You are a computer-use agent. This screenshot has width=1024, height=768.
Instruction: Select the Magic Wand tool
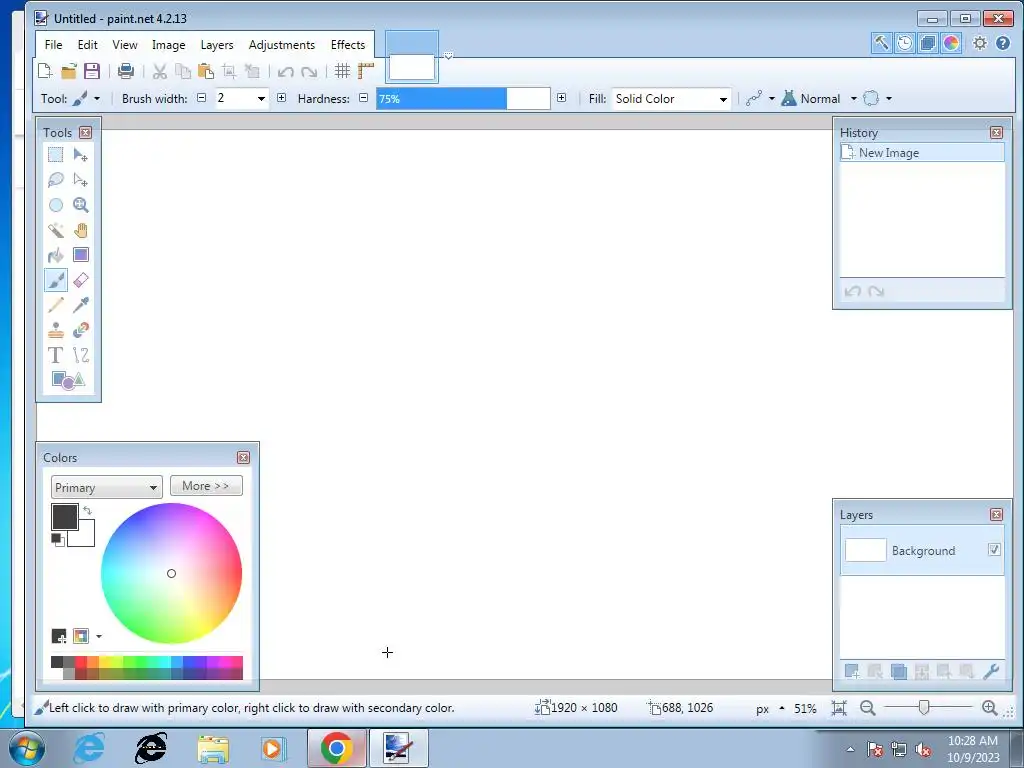(x=56, y=230)
